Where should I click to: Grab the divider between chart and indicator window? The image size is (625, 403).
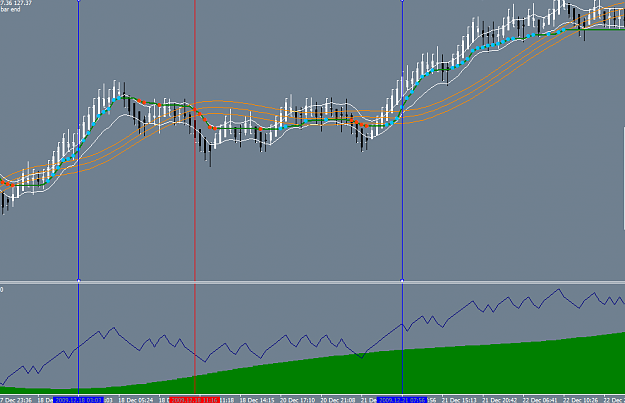click(x=312, y=282)
